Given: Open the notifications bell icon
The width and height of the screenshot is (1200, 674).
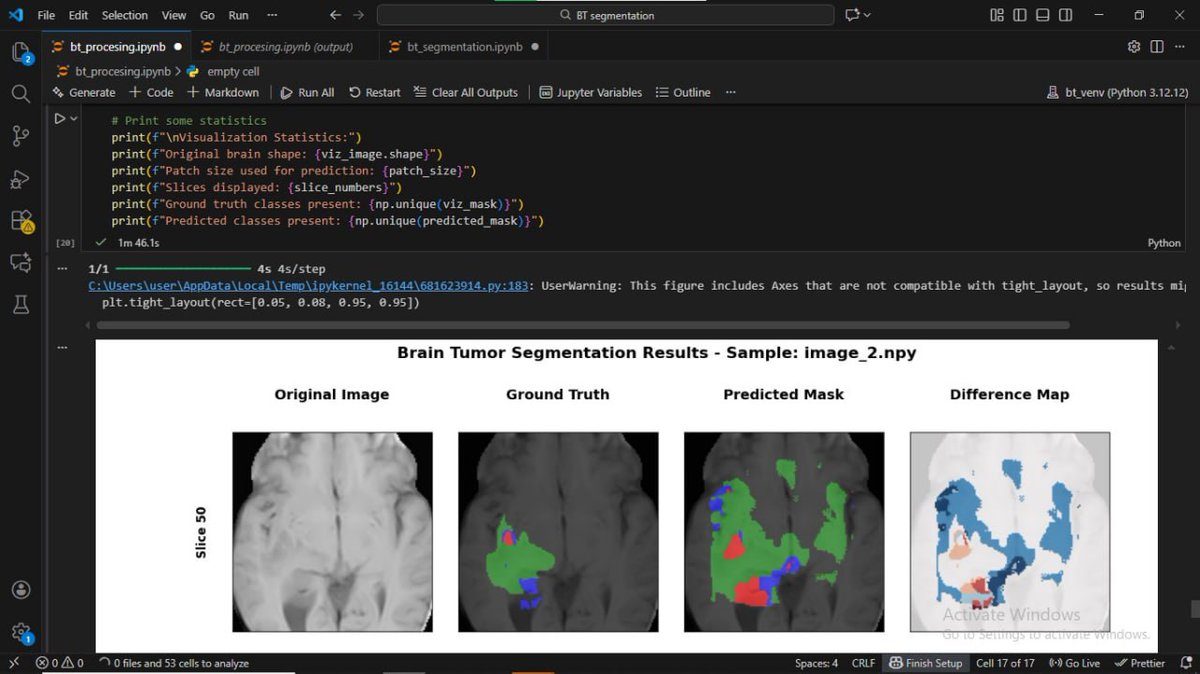Looking at the screenshot, I should [x=1185, y=663].
